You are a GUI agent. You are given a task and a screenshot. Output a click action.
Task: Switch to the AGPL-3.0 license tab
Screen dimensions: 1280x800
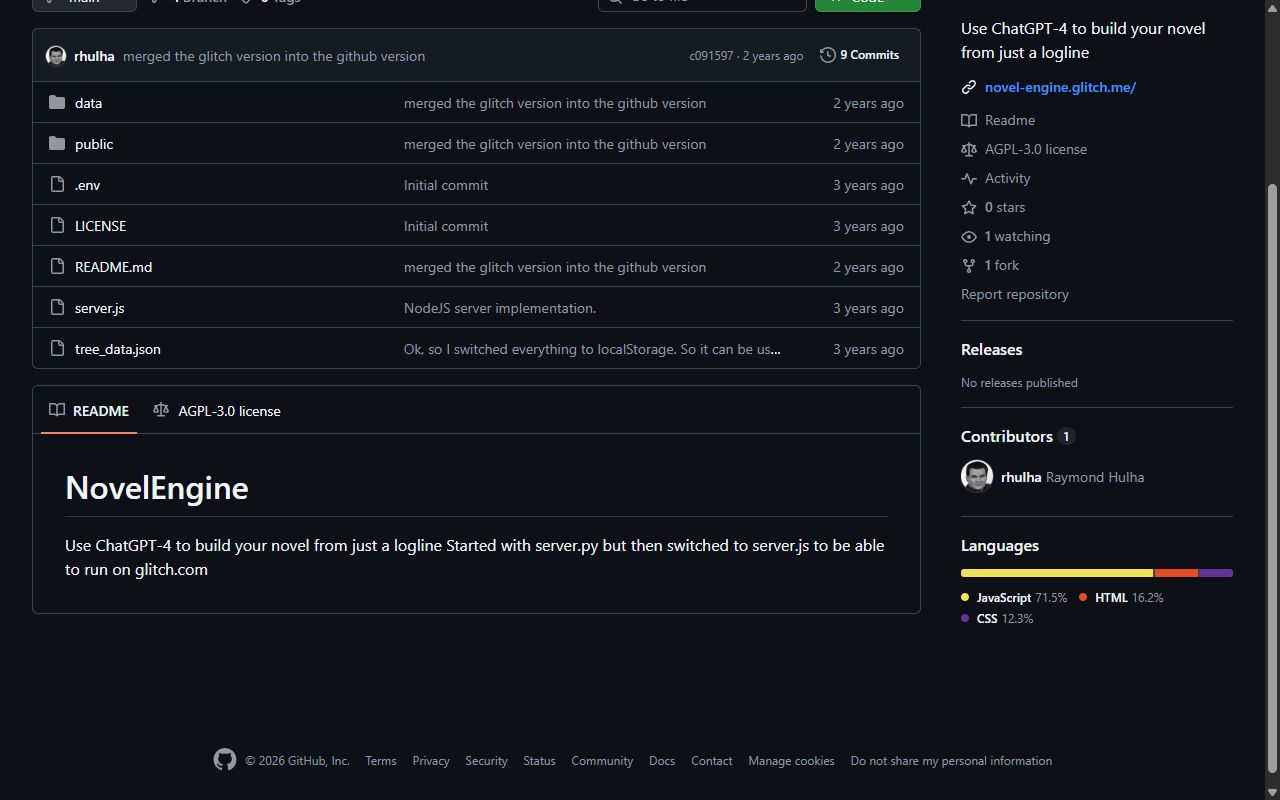[x=217, y=410]
